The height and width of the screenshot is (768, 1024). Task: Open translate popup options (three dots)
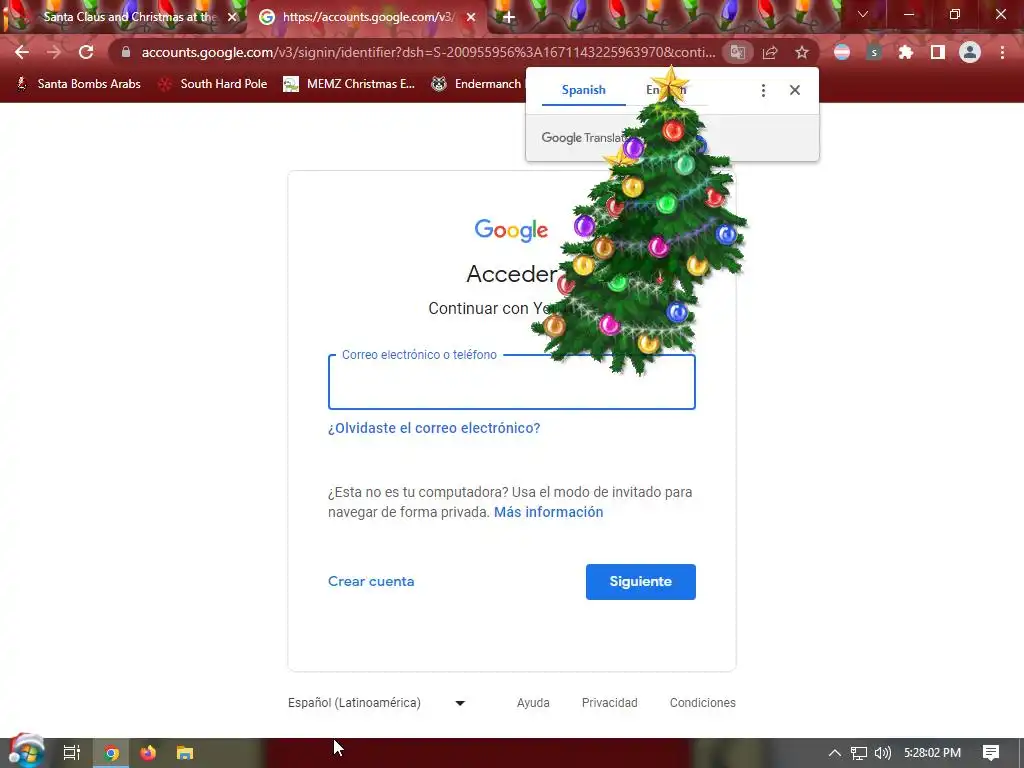[763, 90]
